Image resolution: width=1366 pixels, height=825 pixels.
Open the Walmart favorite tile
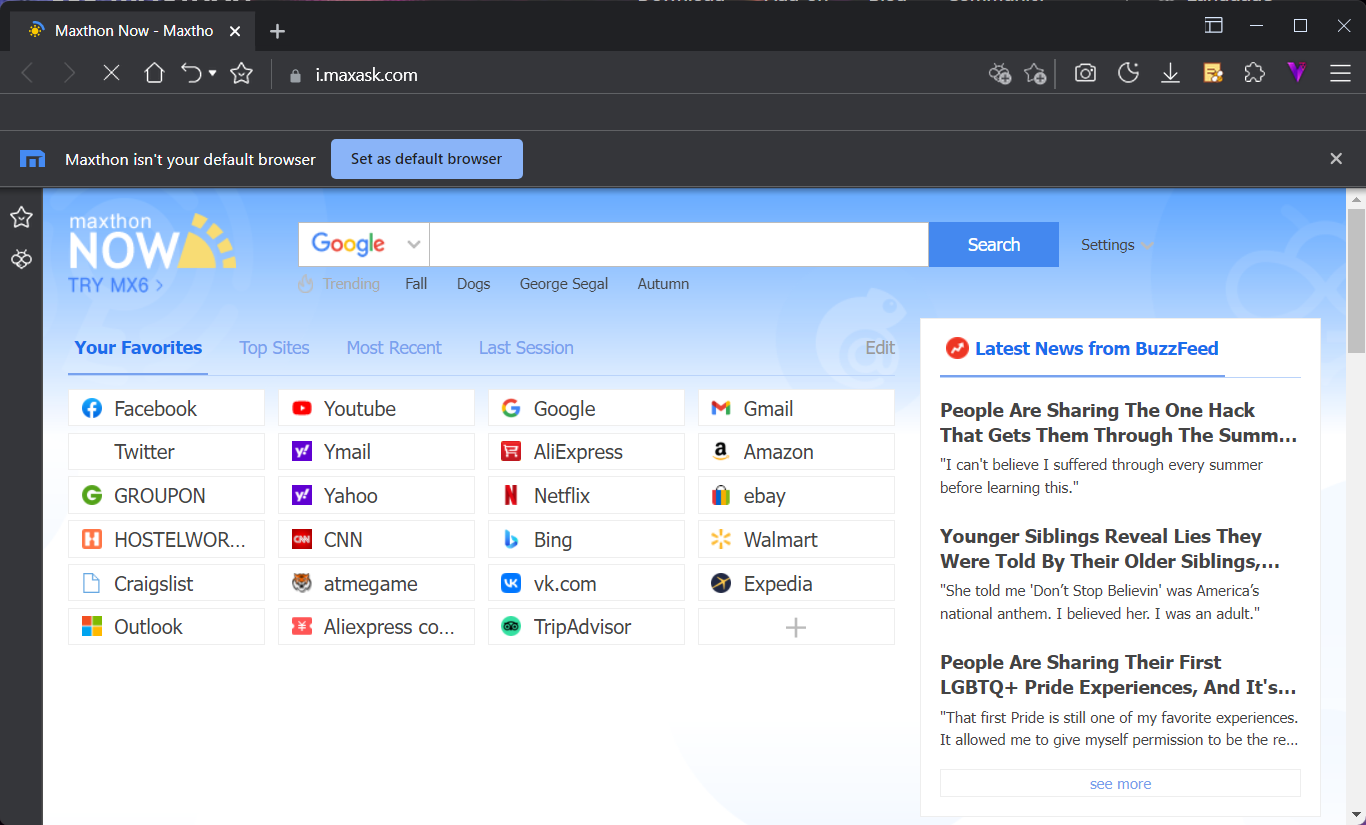click(x=796, y=539)
